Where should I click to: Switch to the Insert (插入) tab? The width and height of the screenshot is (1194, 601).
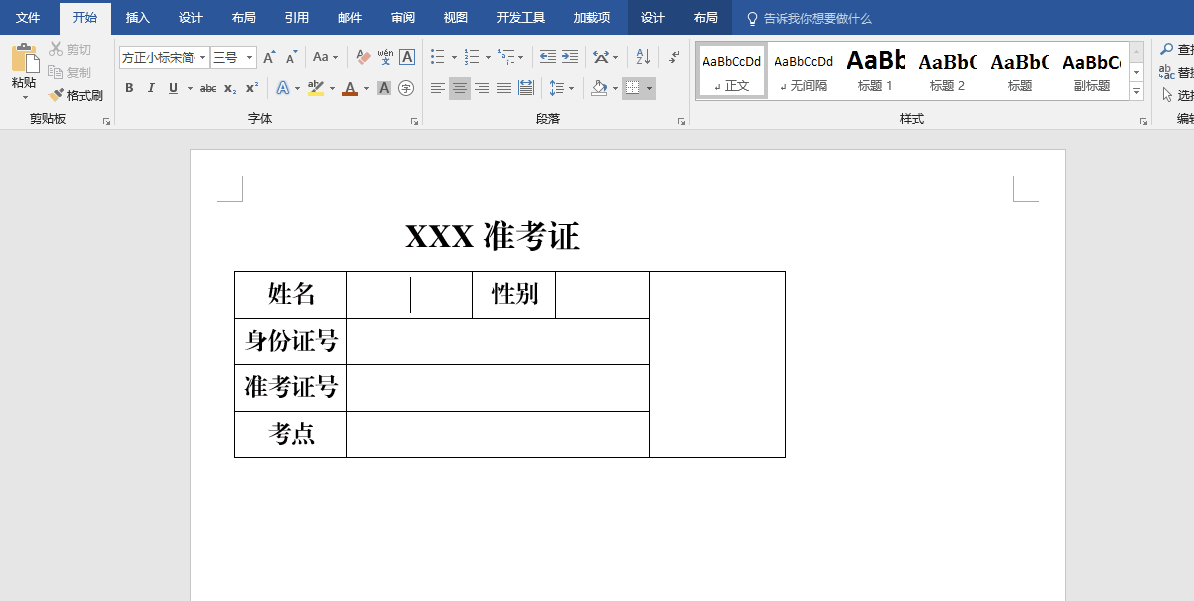coord(138,18)
